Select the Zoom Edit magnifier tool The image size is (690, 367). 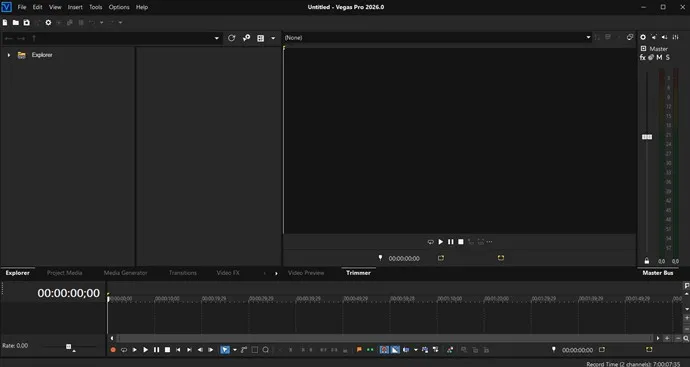coord(266,350)
